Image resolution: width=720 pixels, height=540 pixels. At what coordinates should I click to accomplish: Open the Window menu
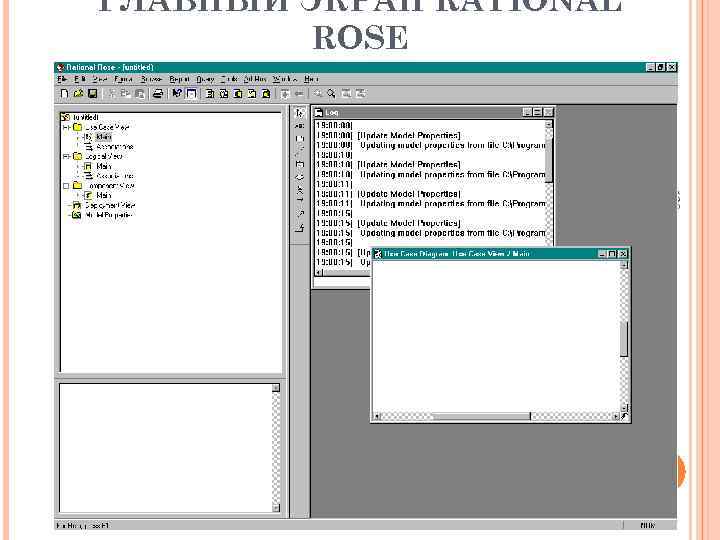[285, 79]
